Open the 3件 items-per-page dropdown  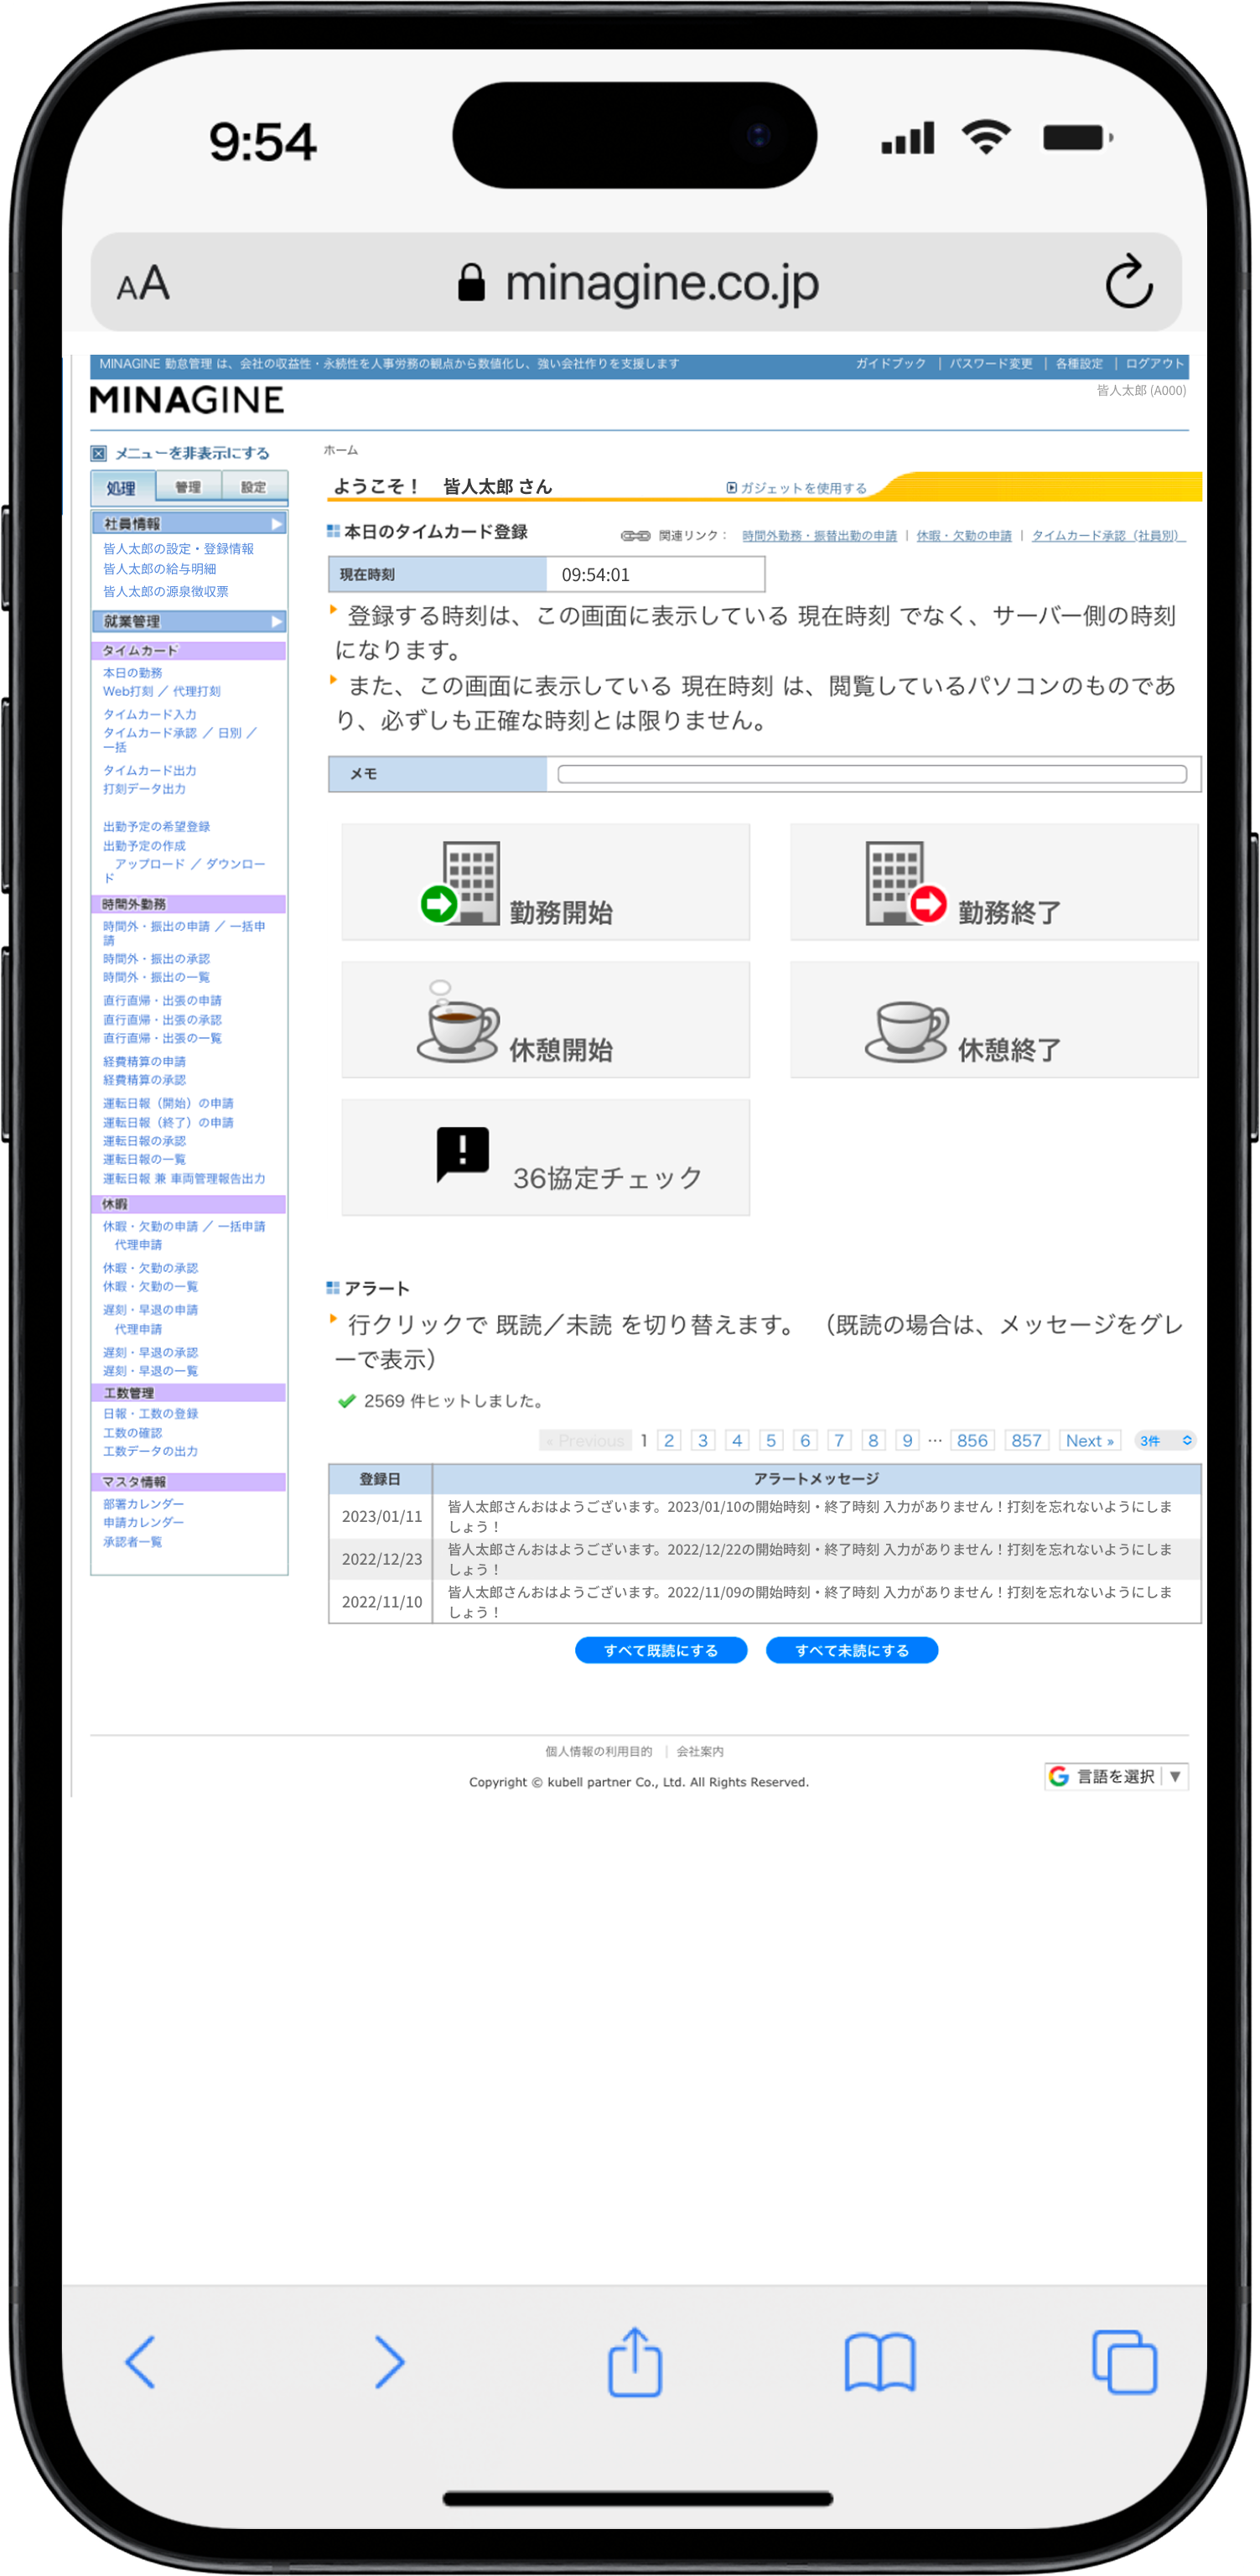point(1166,1440)
